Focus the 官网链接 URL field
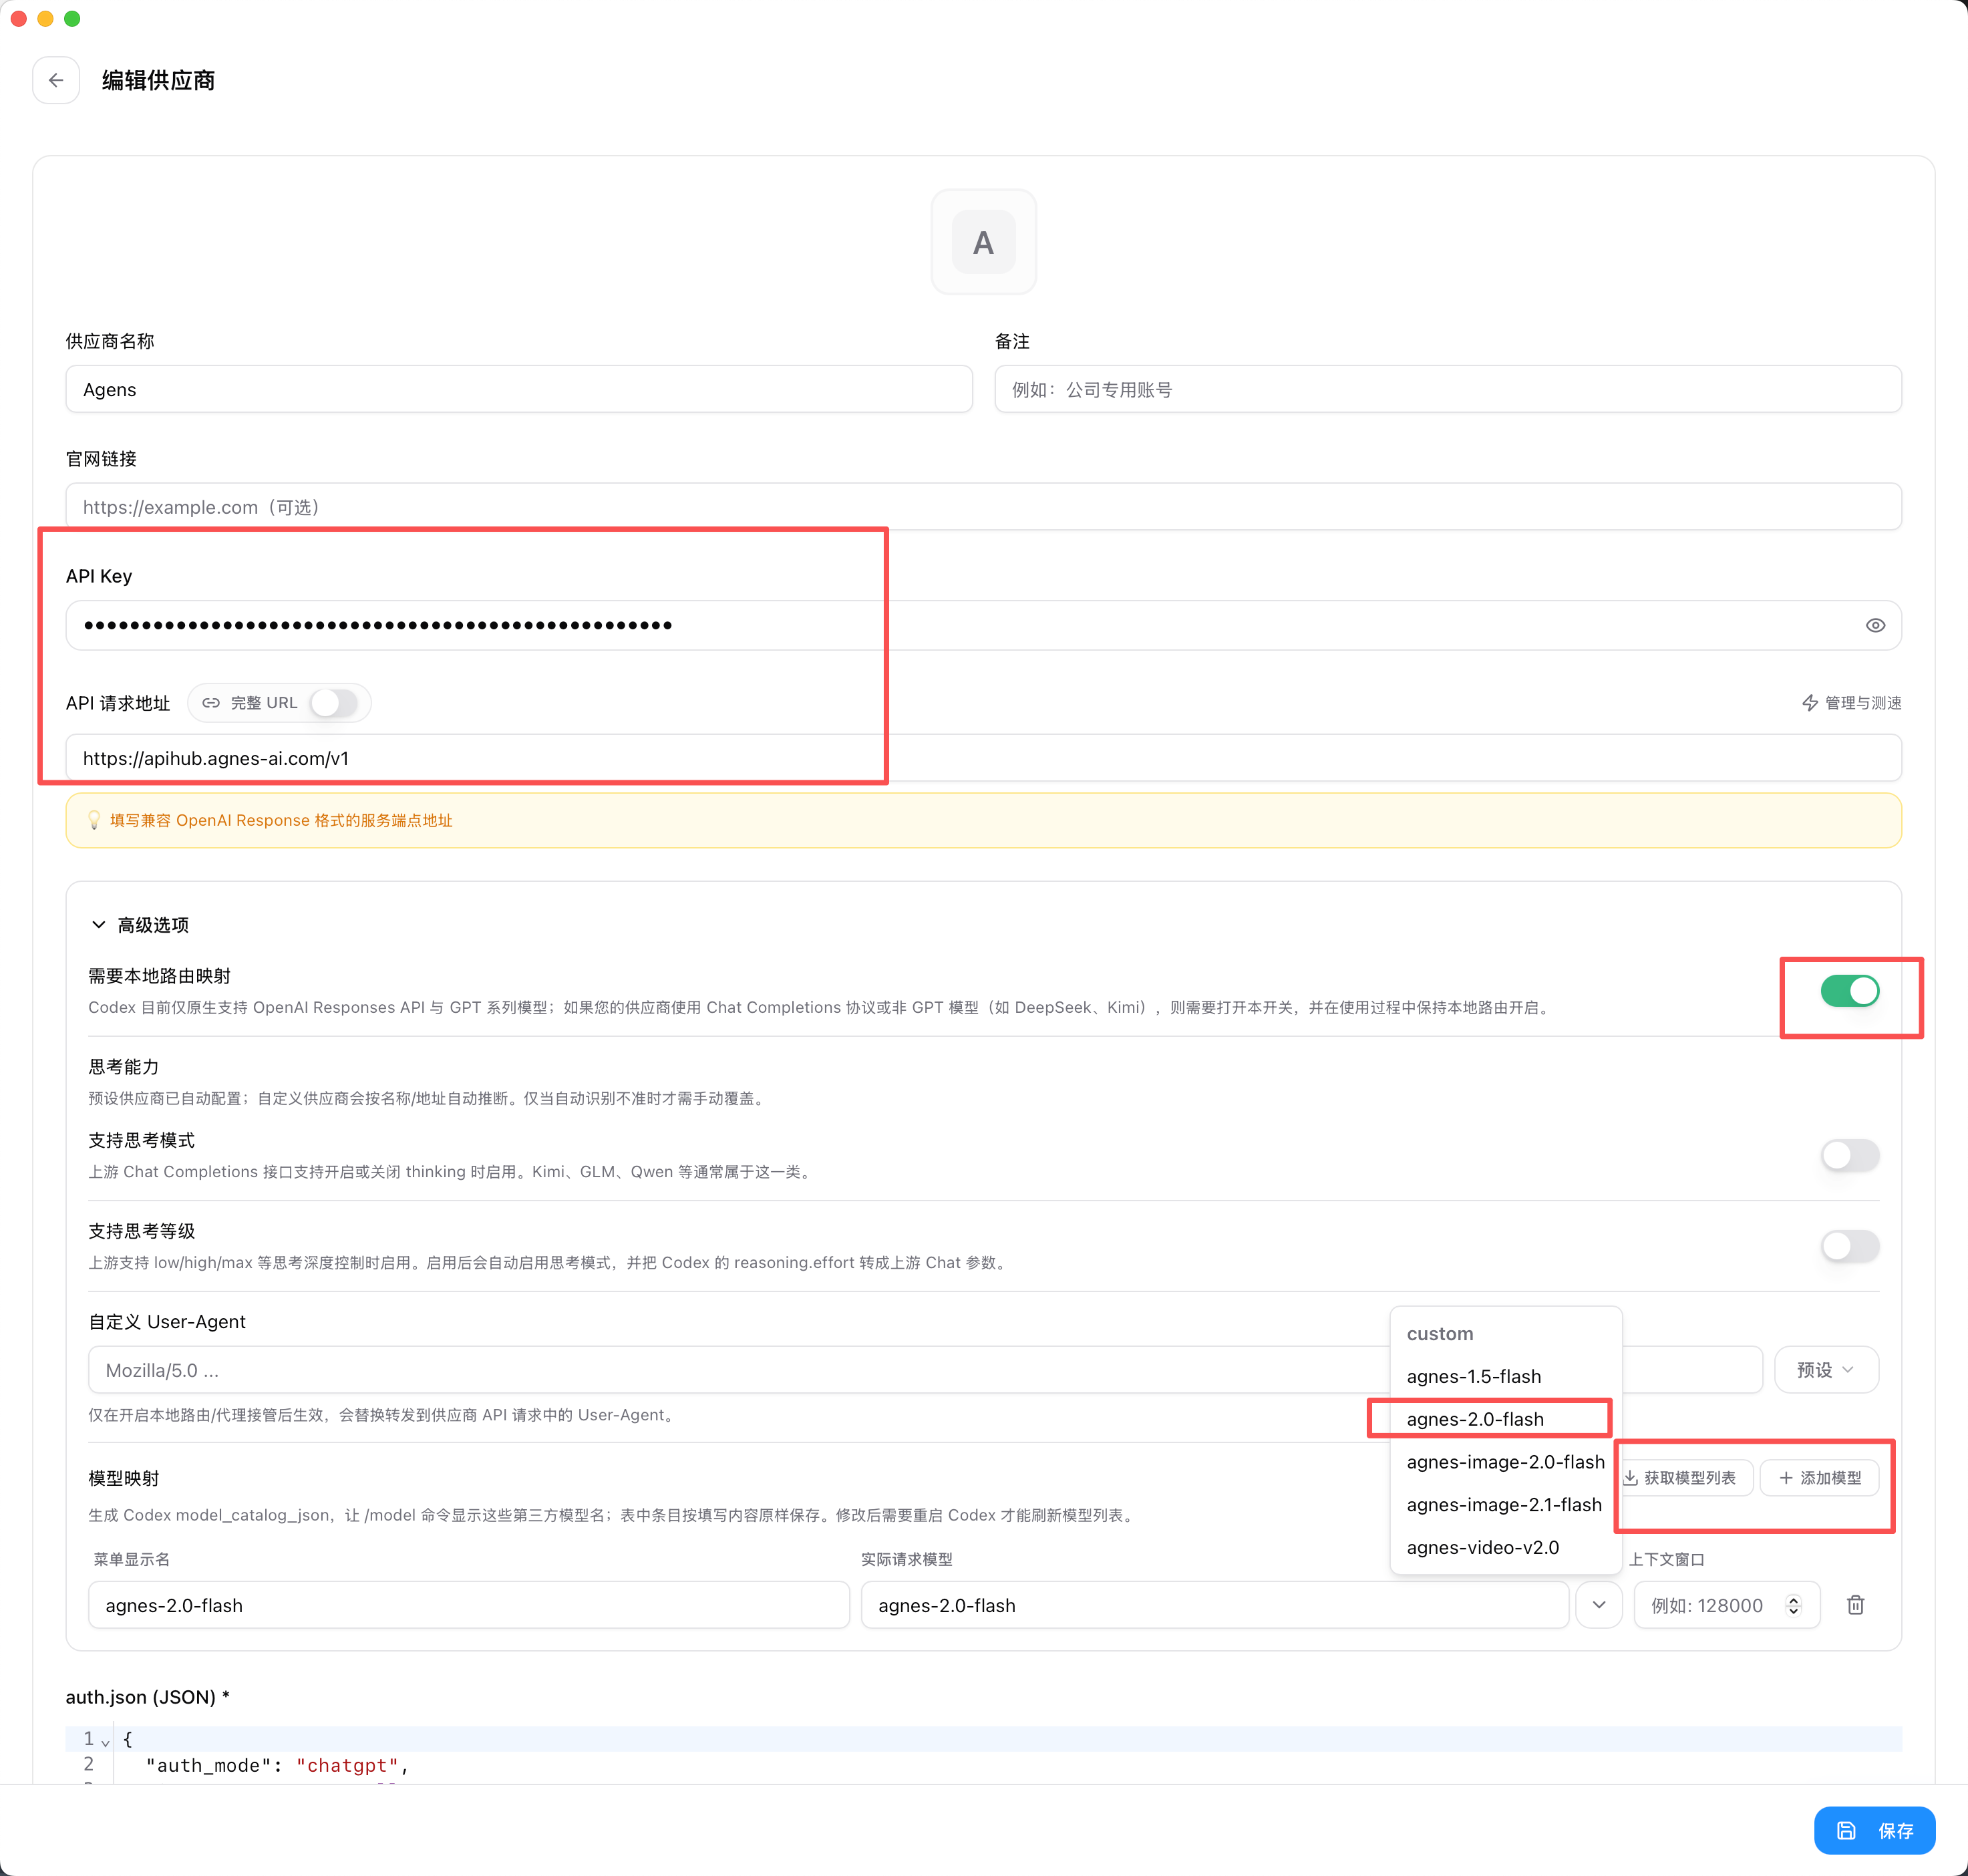 coord(983,507)
